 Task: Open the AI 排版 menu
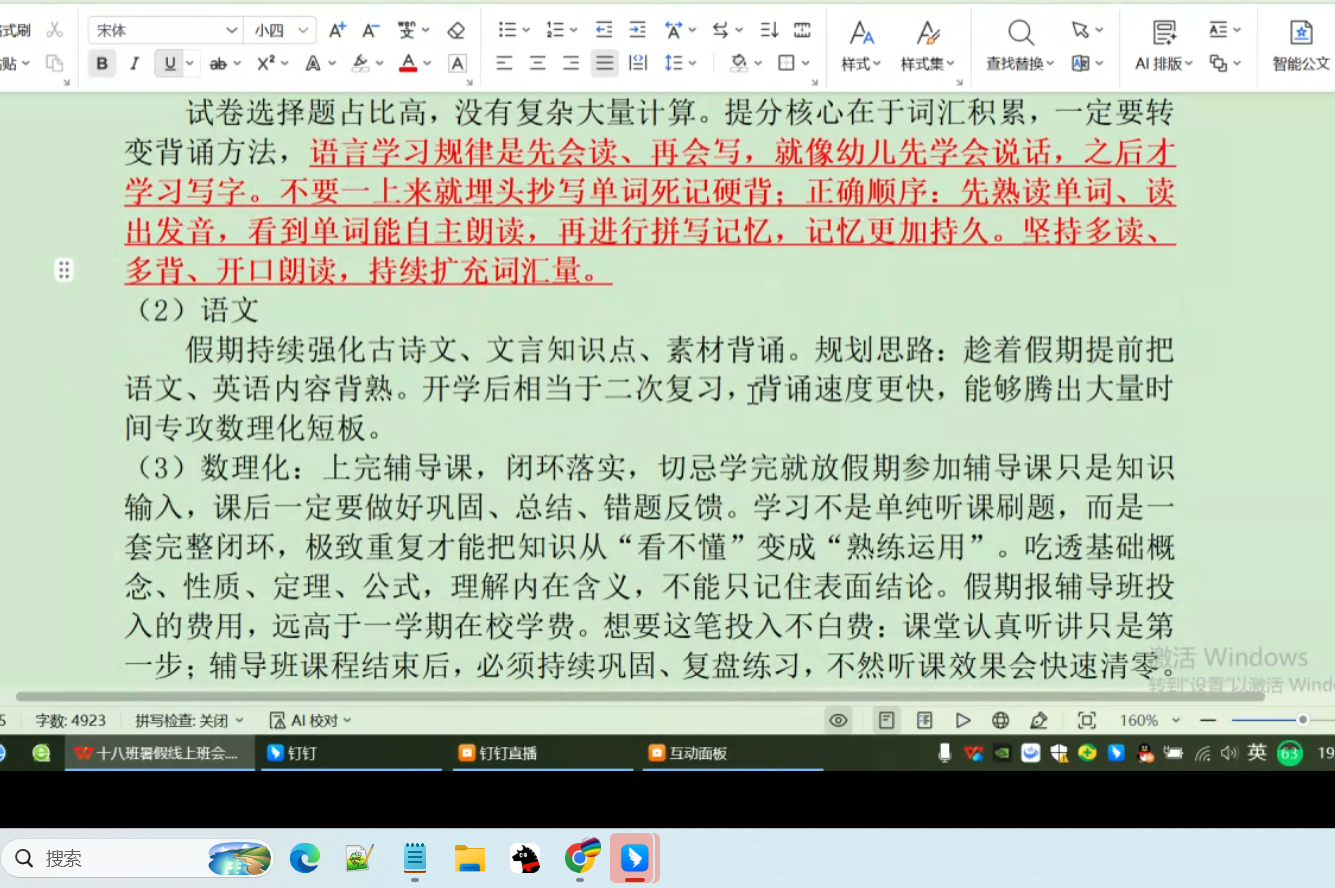pyautogui.click(x=1165, y=64)
